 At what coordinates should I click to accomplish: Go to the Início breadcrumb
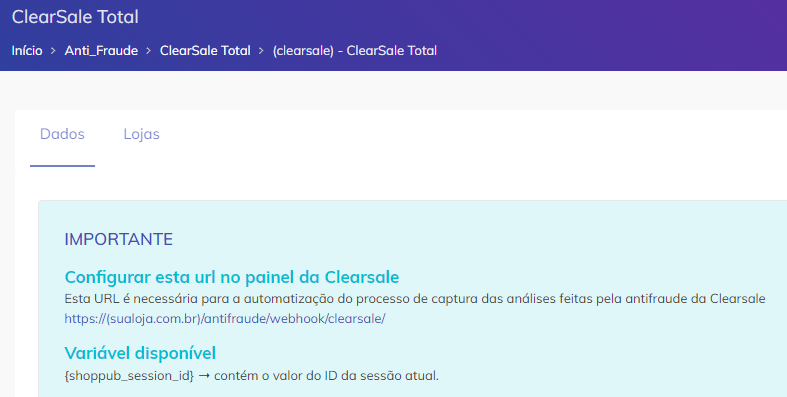point(27,51)
